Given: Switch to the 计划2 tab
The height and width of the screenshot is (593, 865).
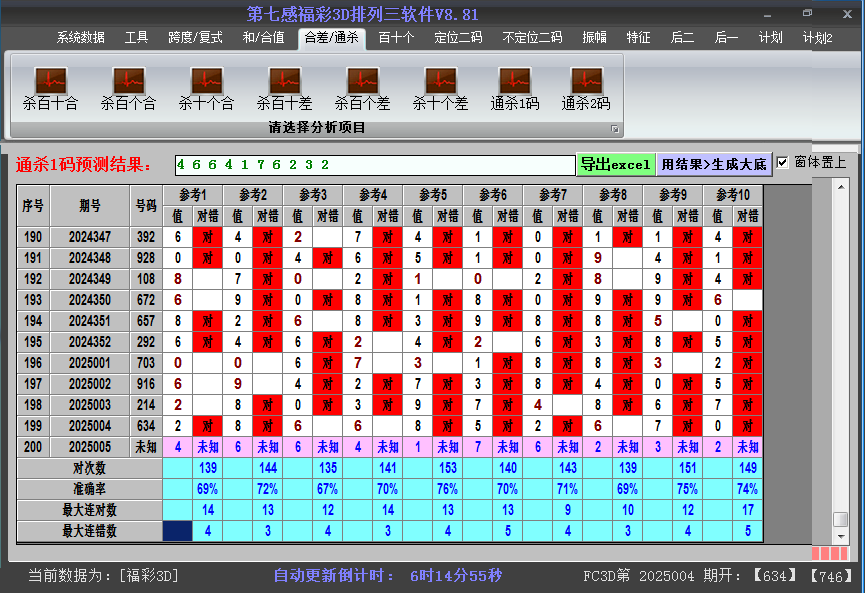Looking at the screenshot, I should coord(817,38).
